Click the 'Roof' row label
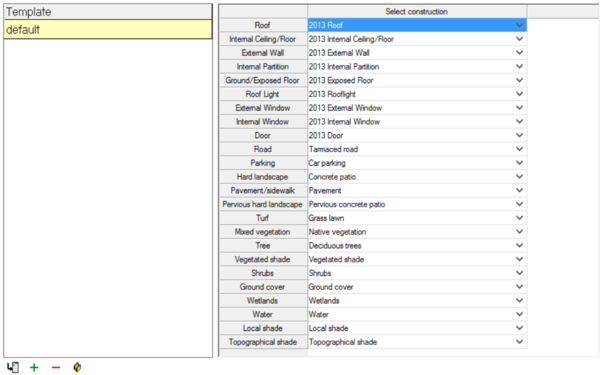Image resolution: width=602 pixels, height=375 pixels. coord(263,25)
